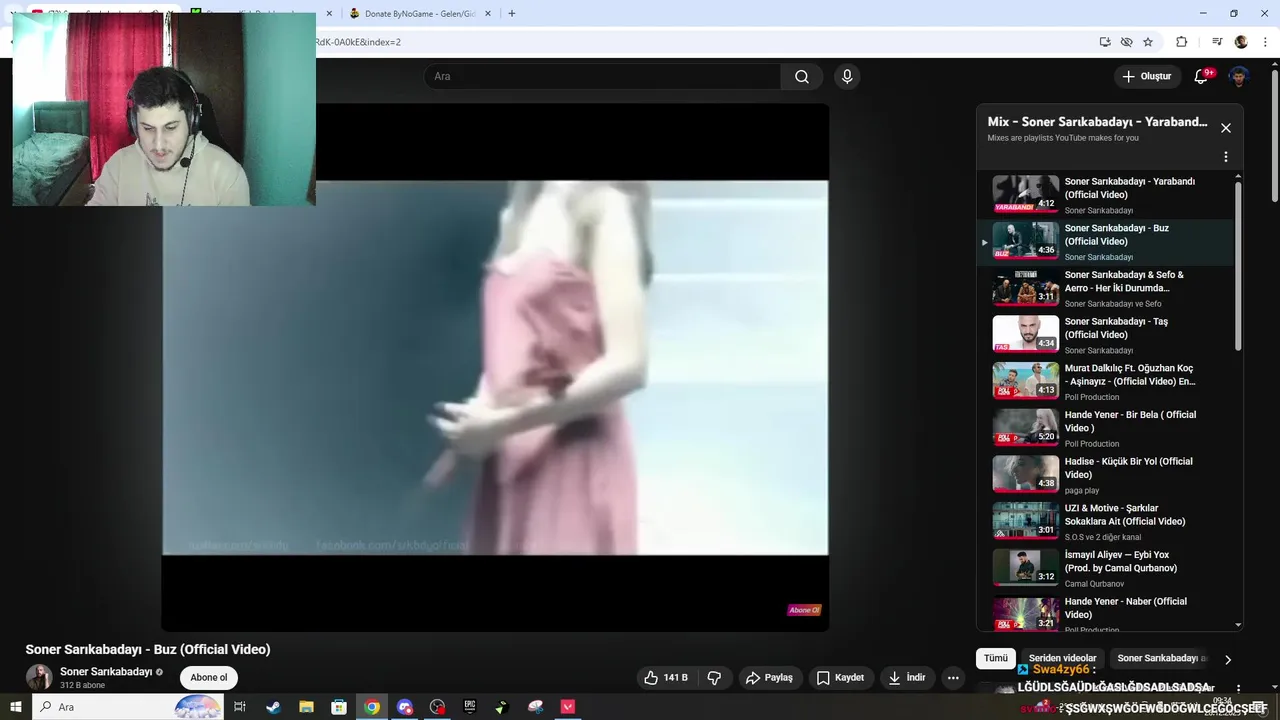Open YouTube account avatar menu
The height and width of the screenshot is (720, 1280).
[x=1239, y=77]
